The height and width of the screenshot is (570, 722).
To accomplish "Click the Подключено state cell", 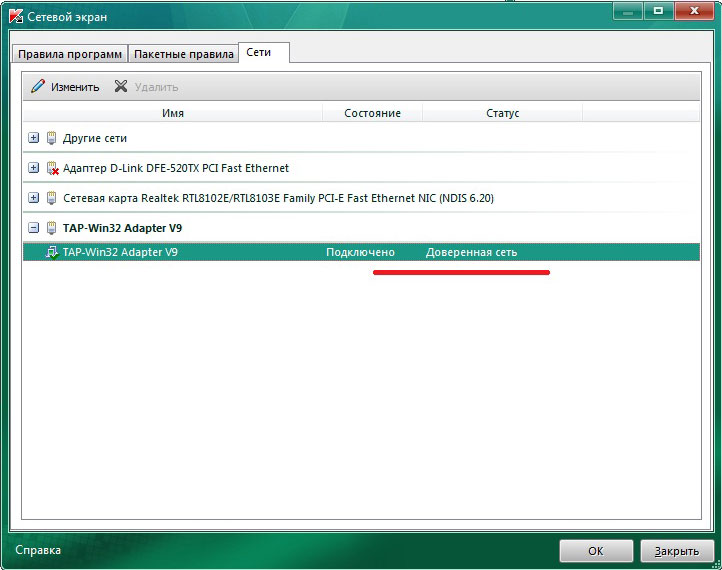I will [360, 252].
